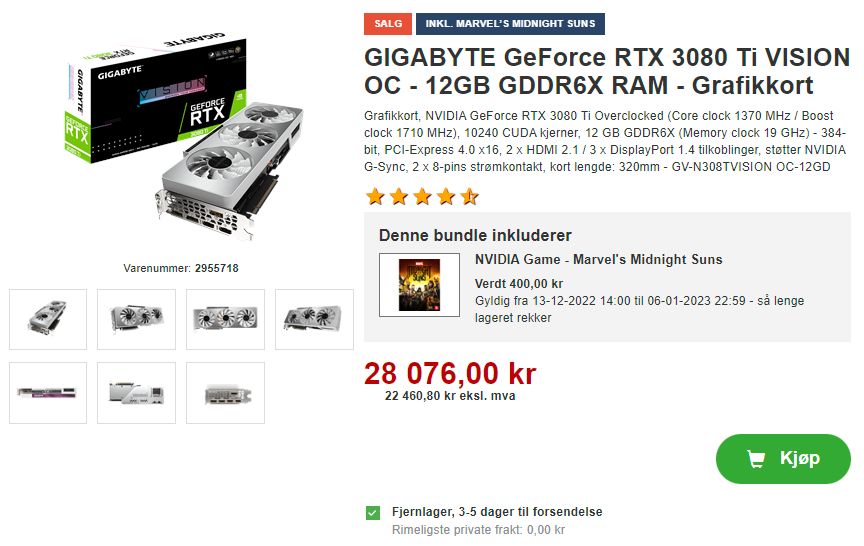864x546 pixels.
Task: Select the backplate view thumbnail
Action: (137, 393)
